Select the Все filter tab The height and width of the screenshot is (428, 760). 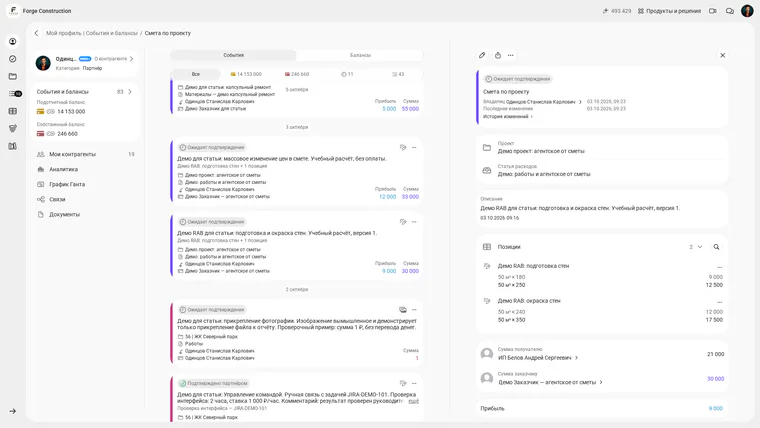(x=195, y=74)
